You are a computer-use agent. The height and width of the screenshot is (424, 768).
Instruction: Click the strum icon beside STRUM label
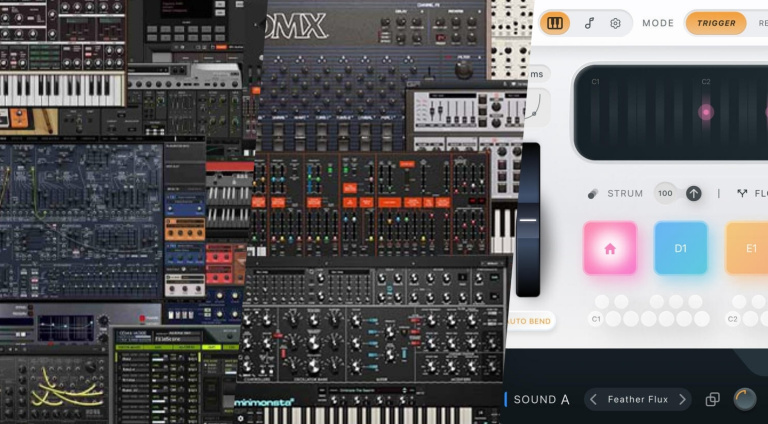(x=592, y=193)
